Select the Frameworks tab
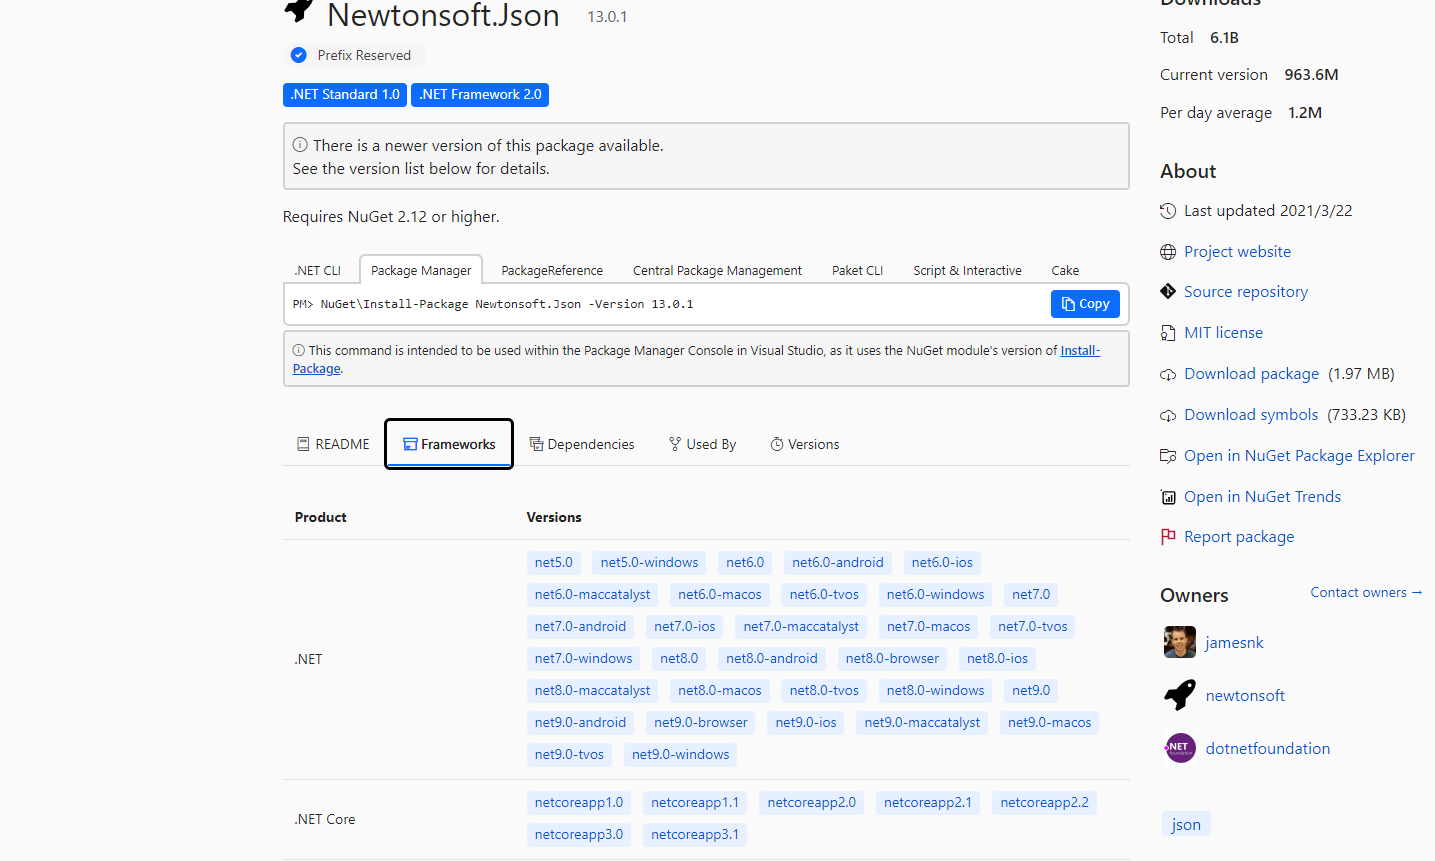Viewport: 1435px width, 861px height. tap(449, 444)
